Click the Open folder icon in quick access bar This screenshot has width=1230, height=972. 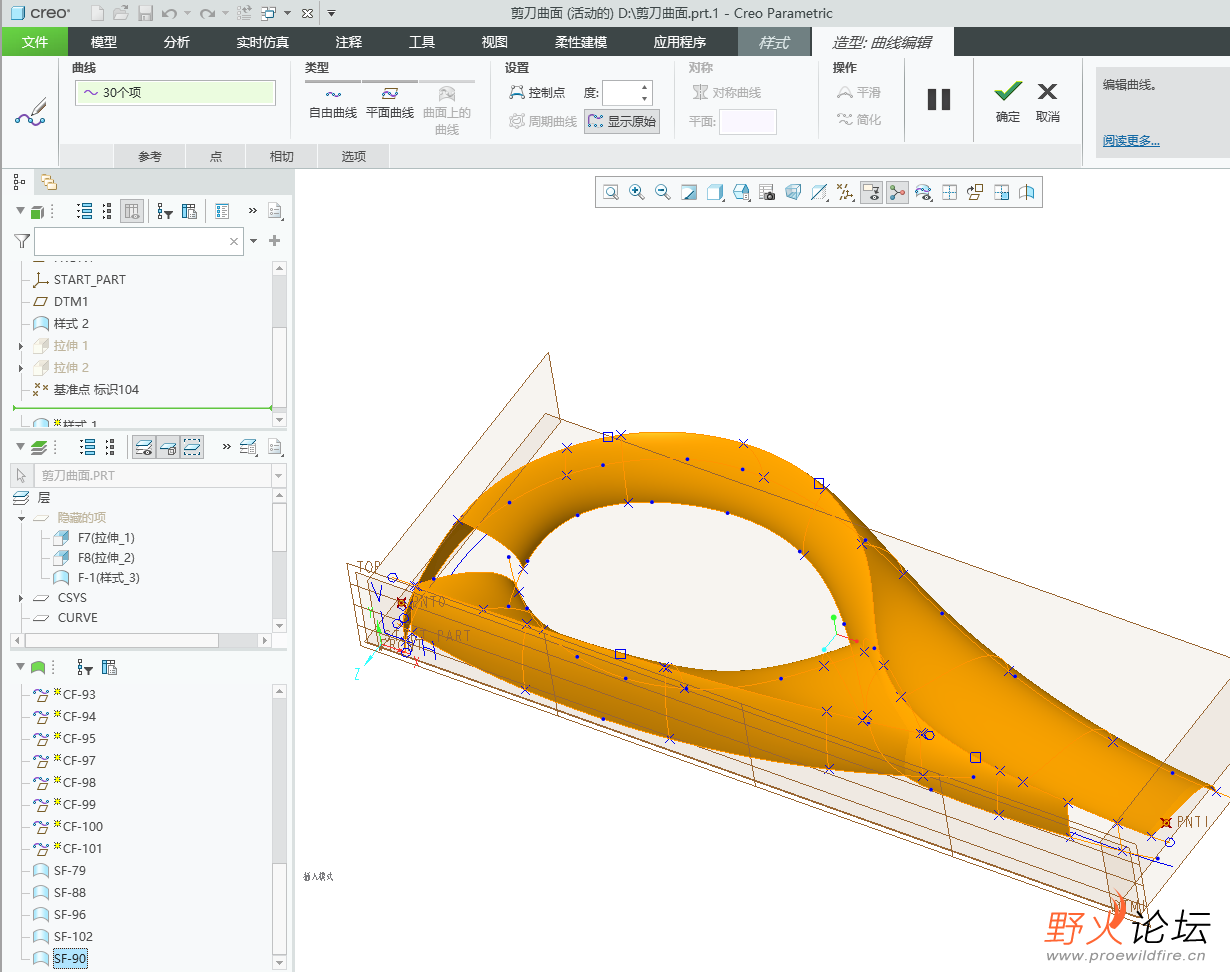pos(121,14)
